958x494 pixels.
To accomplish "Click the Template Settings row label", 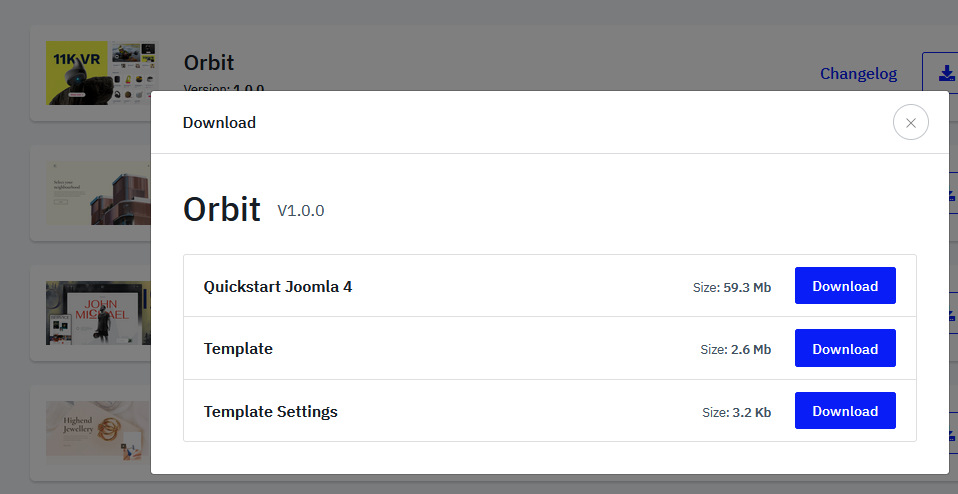I will click(x=270, y=411).
